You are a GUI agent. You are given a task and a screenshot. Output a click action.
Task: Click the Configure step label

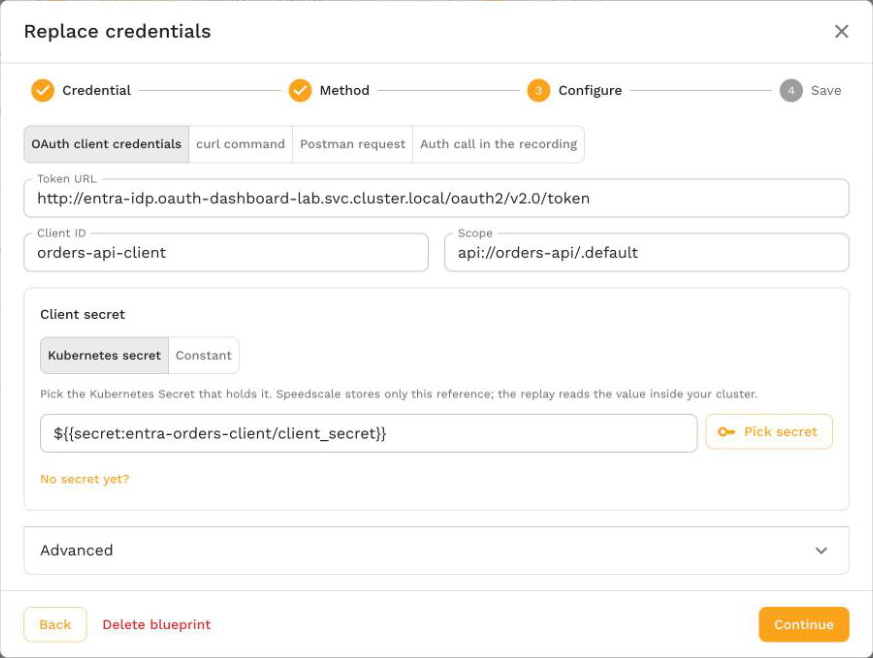[x=590, y=91]
